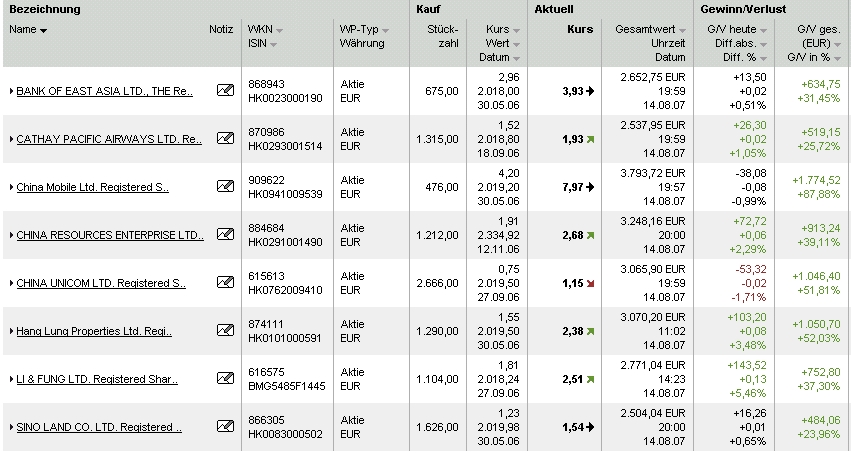Click the note icon for Cathay Pacific Airways

[225, 139]
